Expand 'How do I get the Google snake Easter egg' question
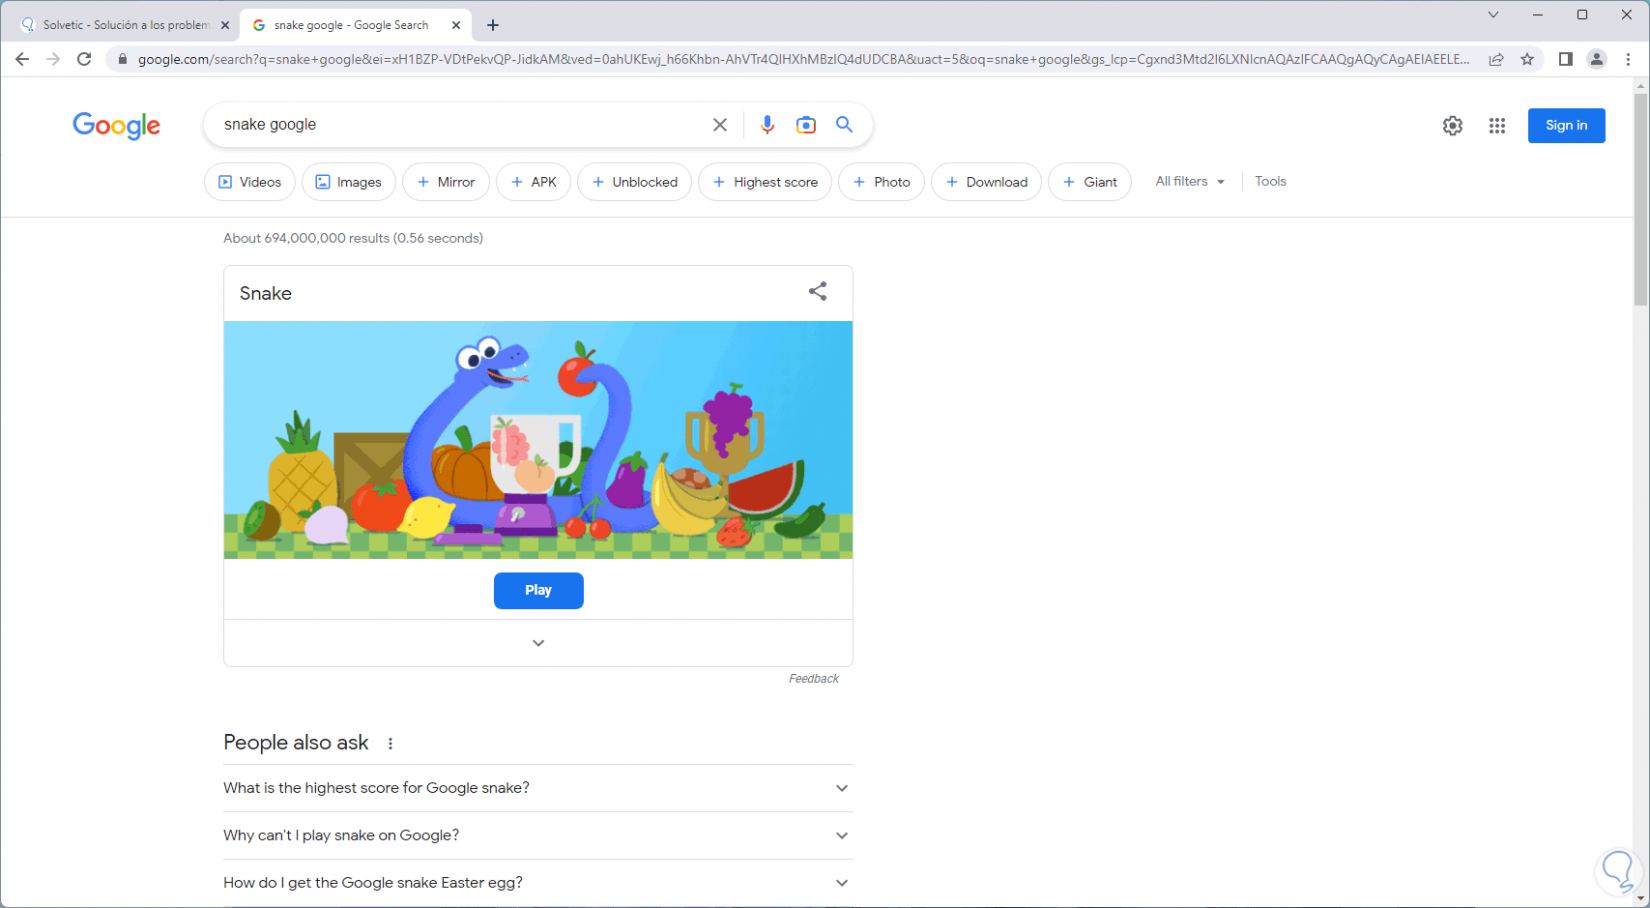Image resolution: width=1650 pixels, height=908 pixels. pos(538,882)
